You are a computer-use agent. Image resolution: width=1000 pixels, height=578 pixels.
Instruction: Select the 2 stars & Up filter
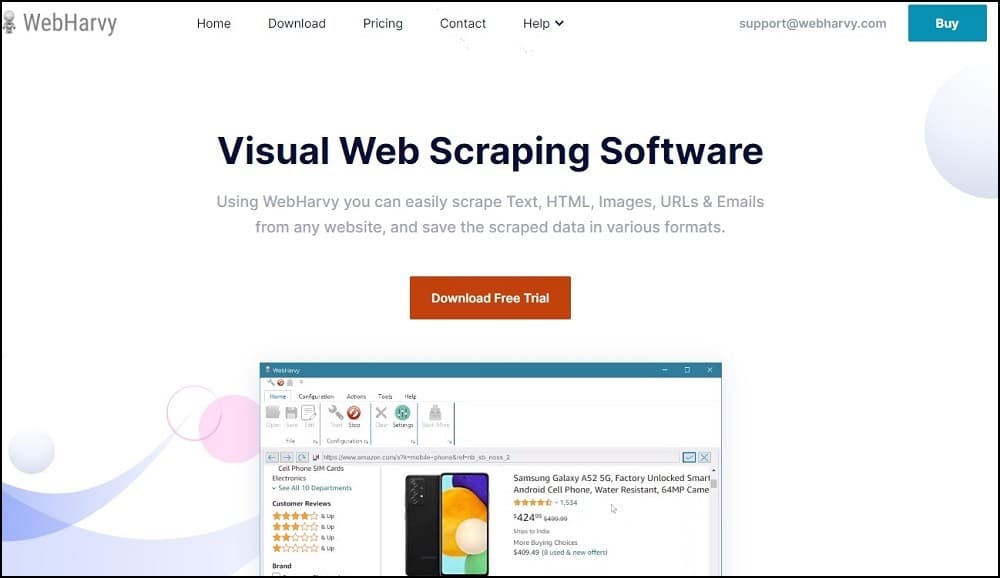click(303, 538)
